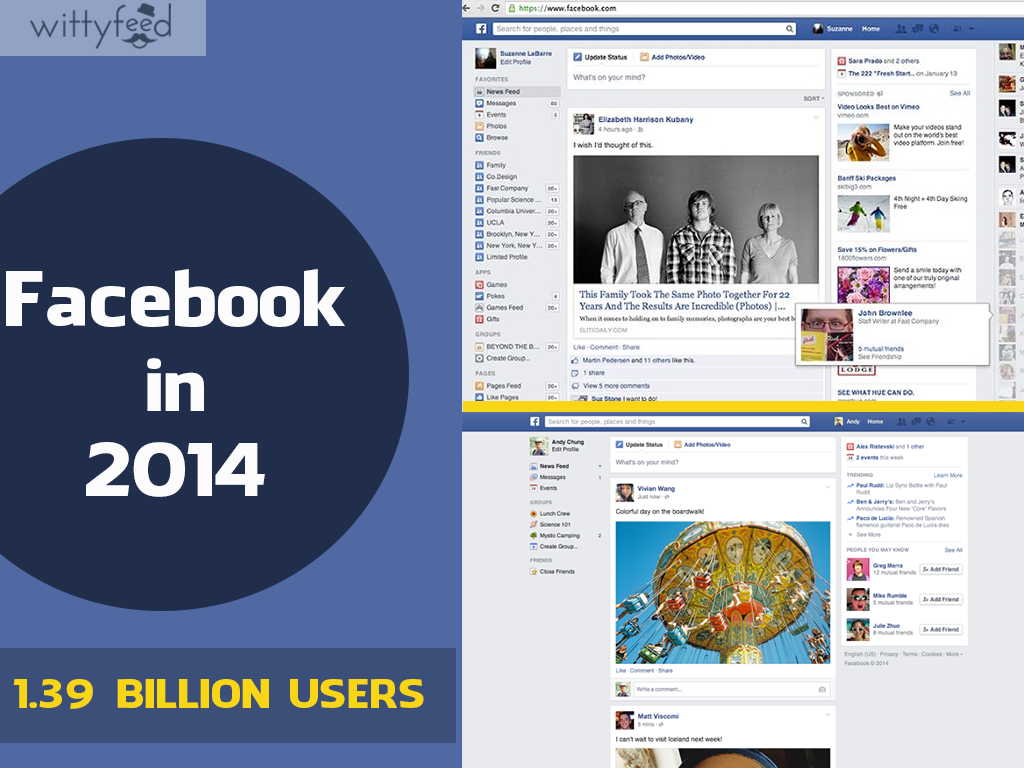The height and width of the screenshot is (768, 1024).
Task: Click the Science 101 group icon
Action: [x=534, y=524]
